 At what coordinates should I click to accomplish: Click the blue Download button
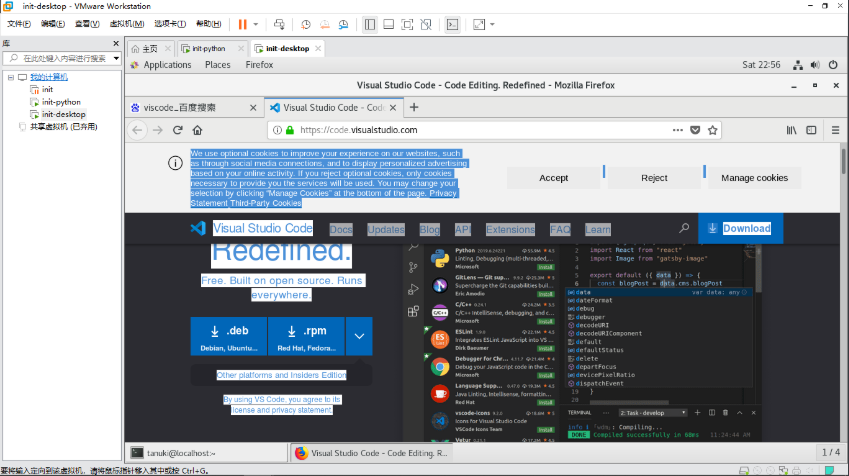click(x=741, y=229)
